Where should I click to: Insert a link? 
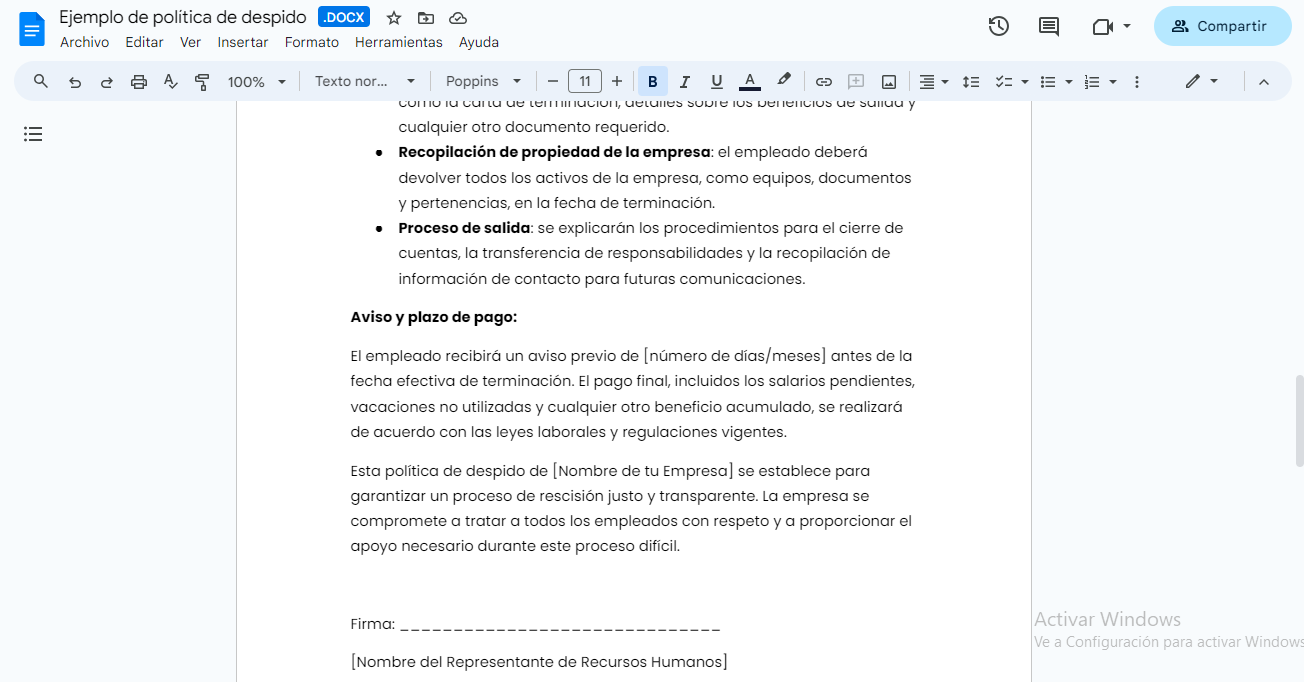click(823, 81)
